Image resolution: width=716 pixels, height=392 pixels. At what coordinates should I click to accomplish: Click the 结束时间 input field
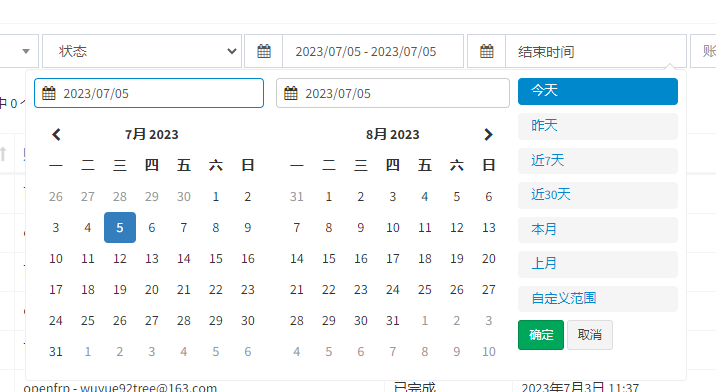(x=596, y=51)
